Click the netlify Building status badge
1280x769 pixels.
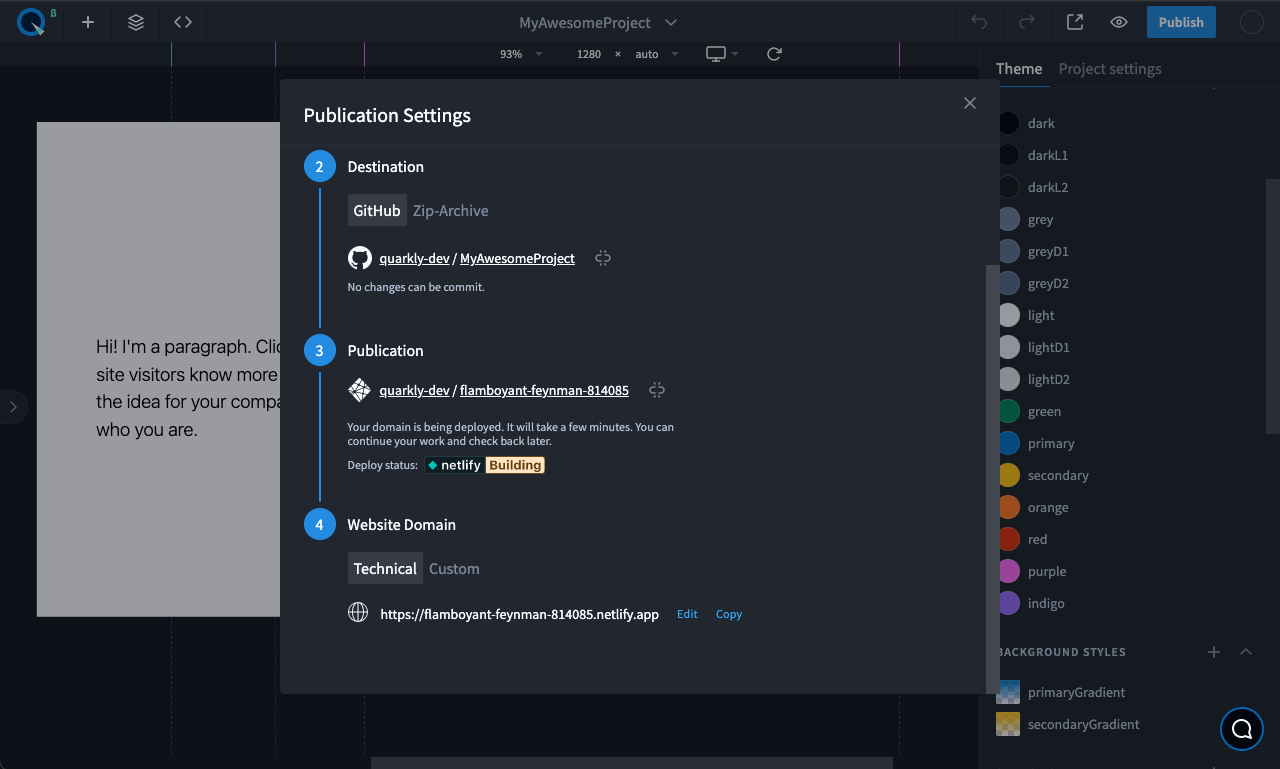click(485, 465)
